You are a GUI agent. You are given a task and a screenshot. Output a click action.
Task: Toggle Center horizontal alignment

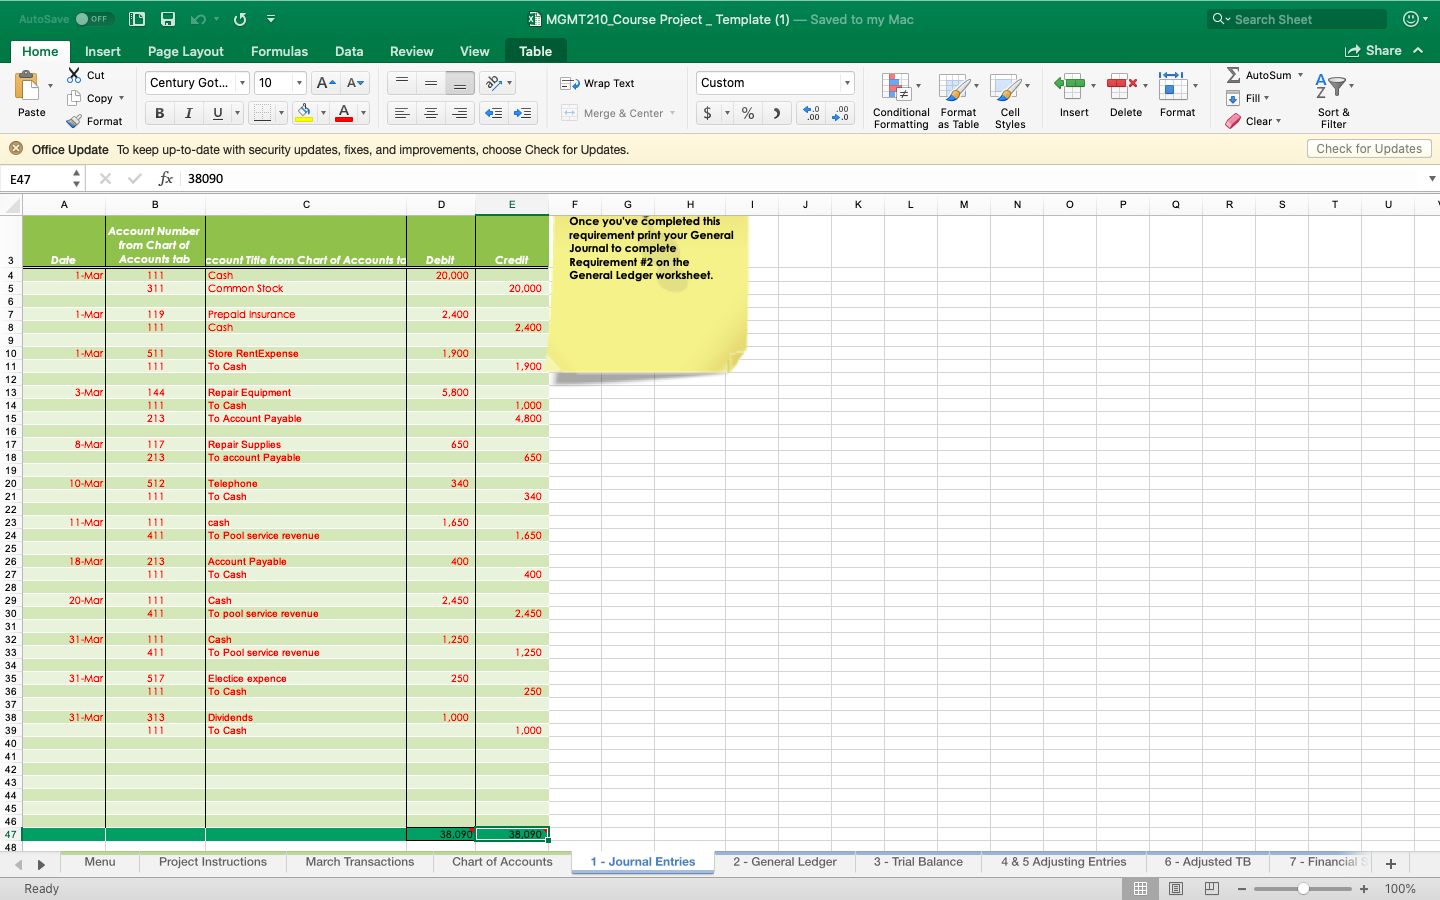click(431, 113)
